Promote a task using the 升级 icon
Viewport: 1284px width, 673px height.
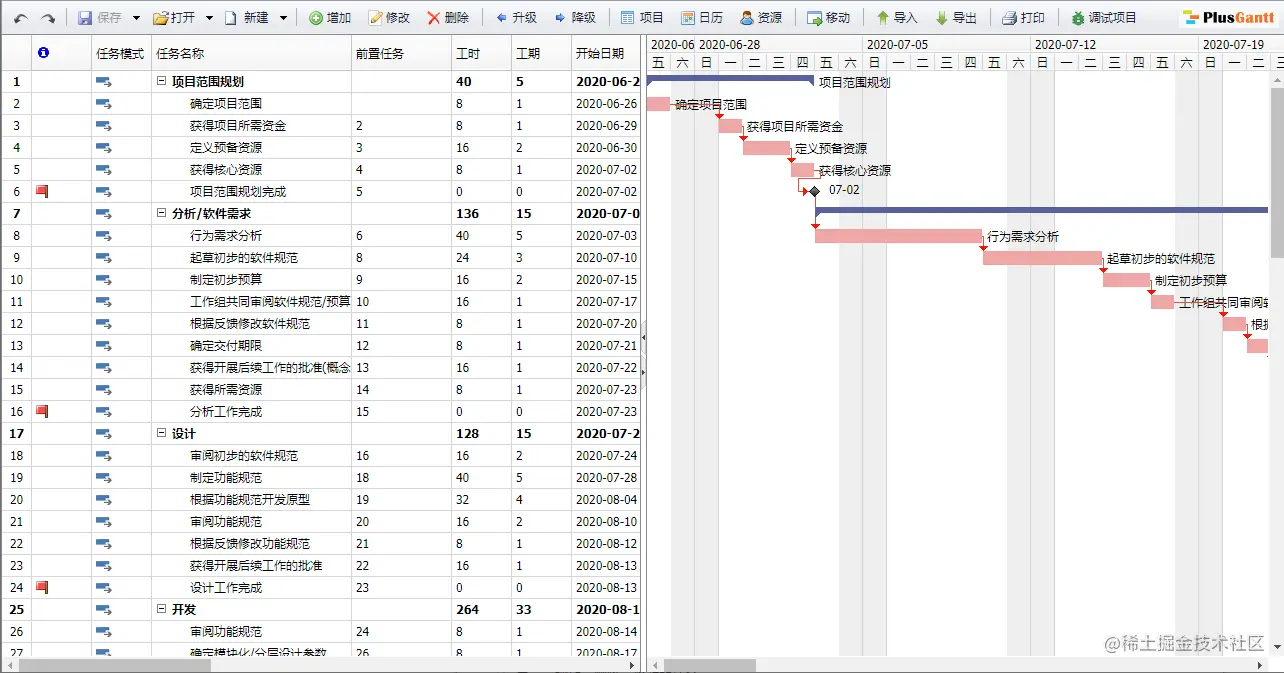(514, 16)
